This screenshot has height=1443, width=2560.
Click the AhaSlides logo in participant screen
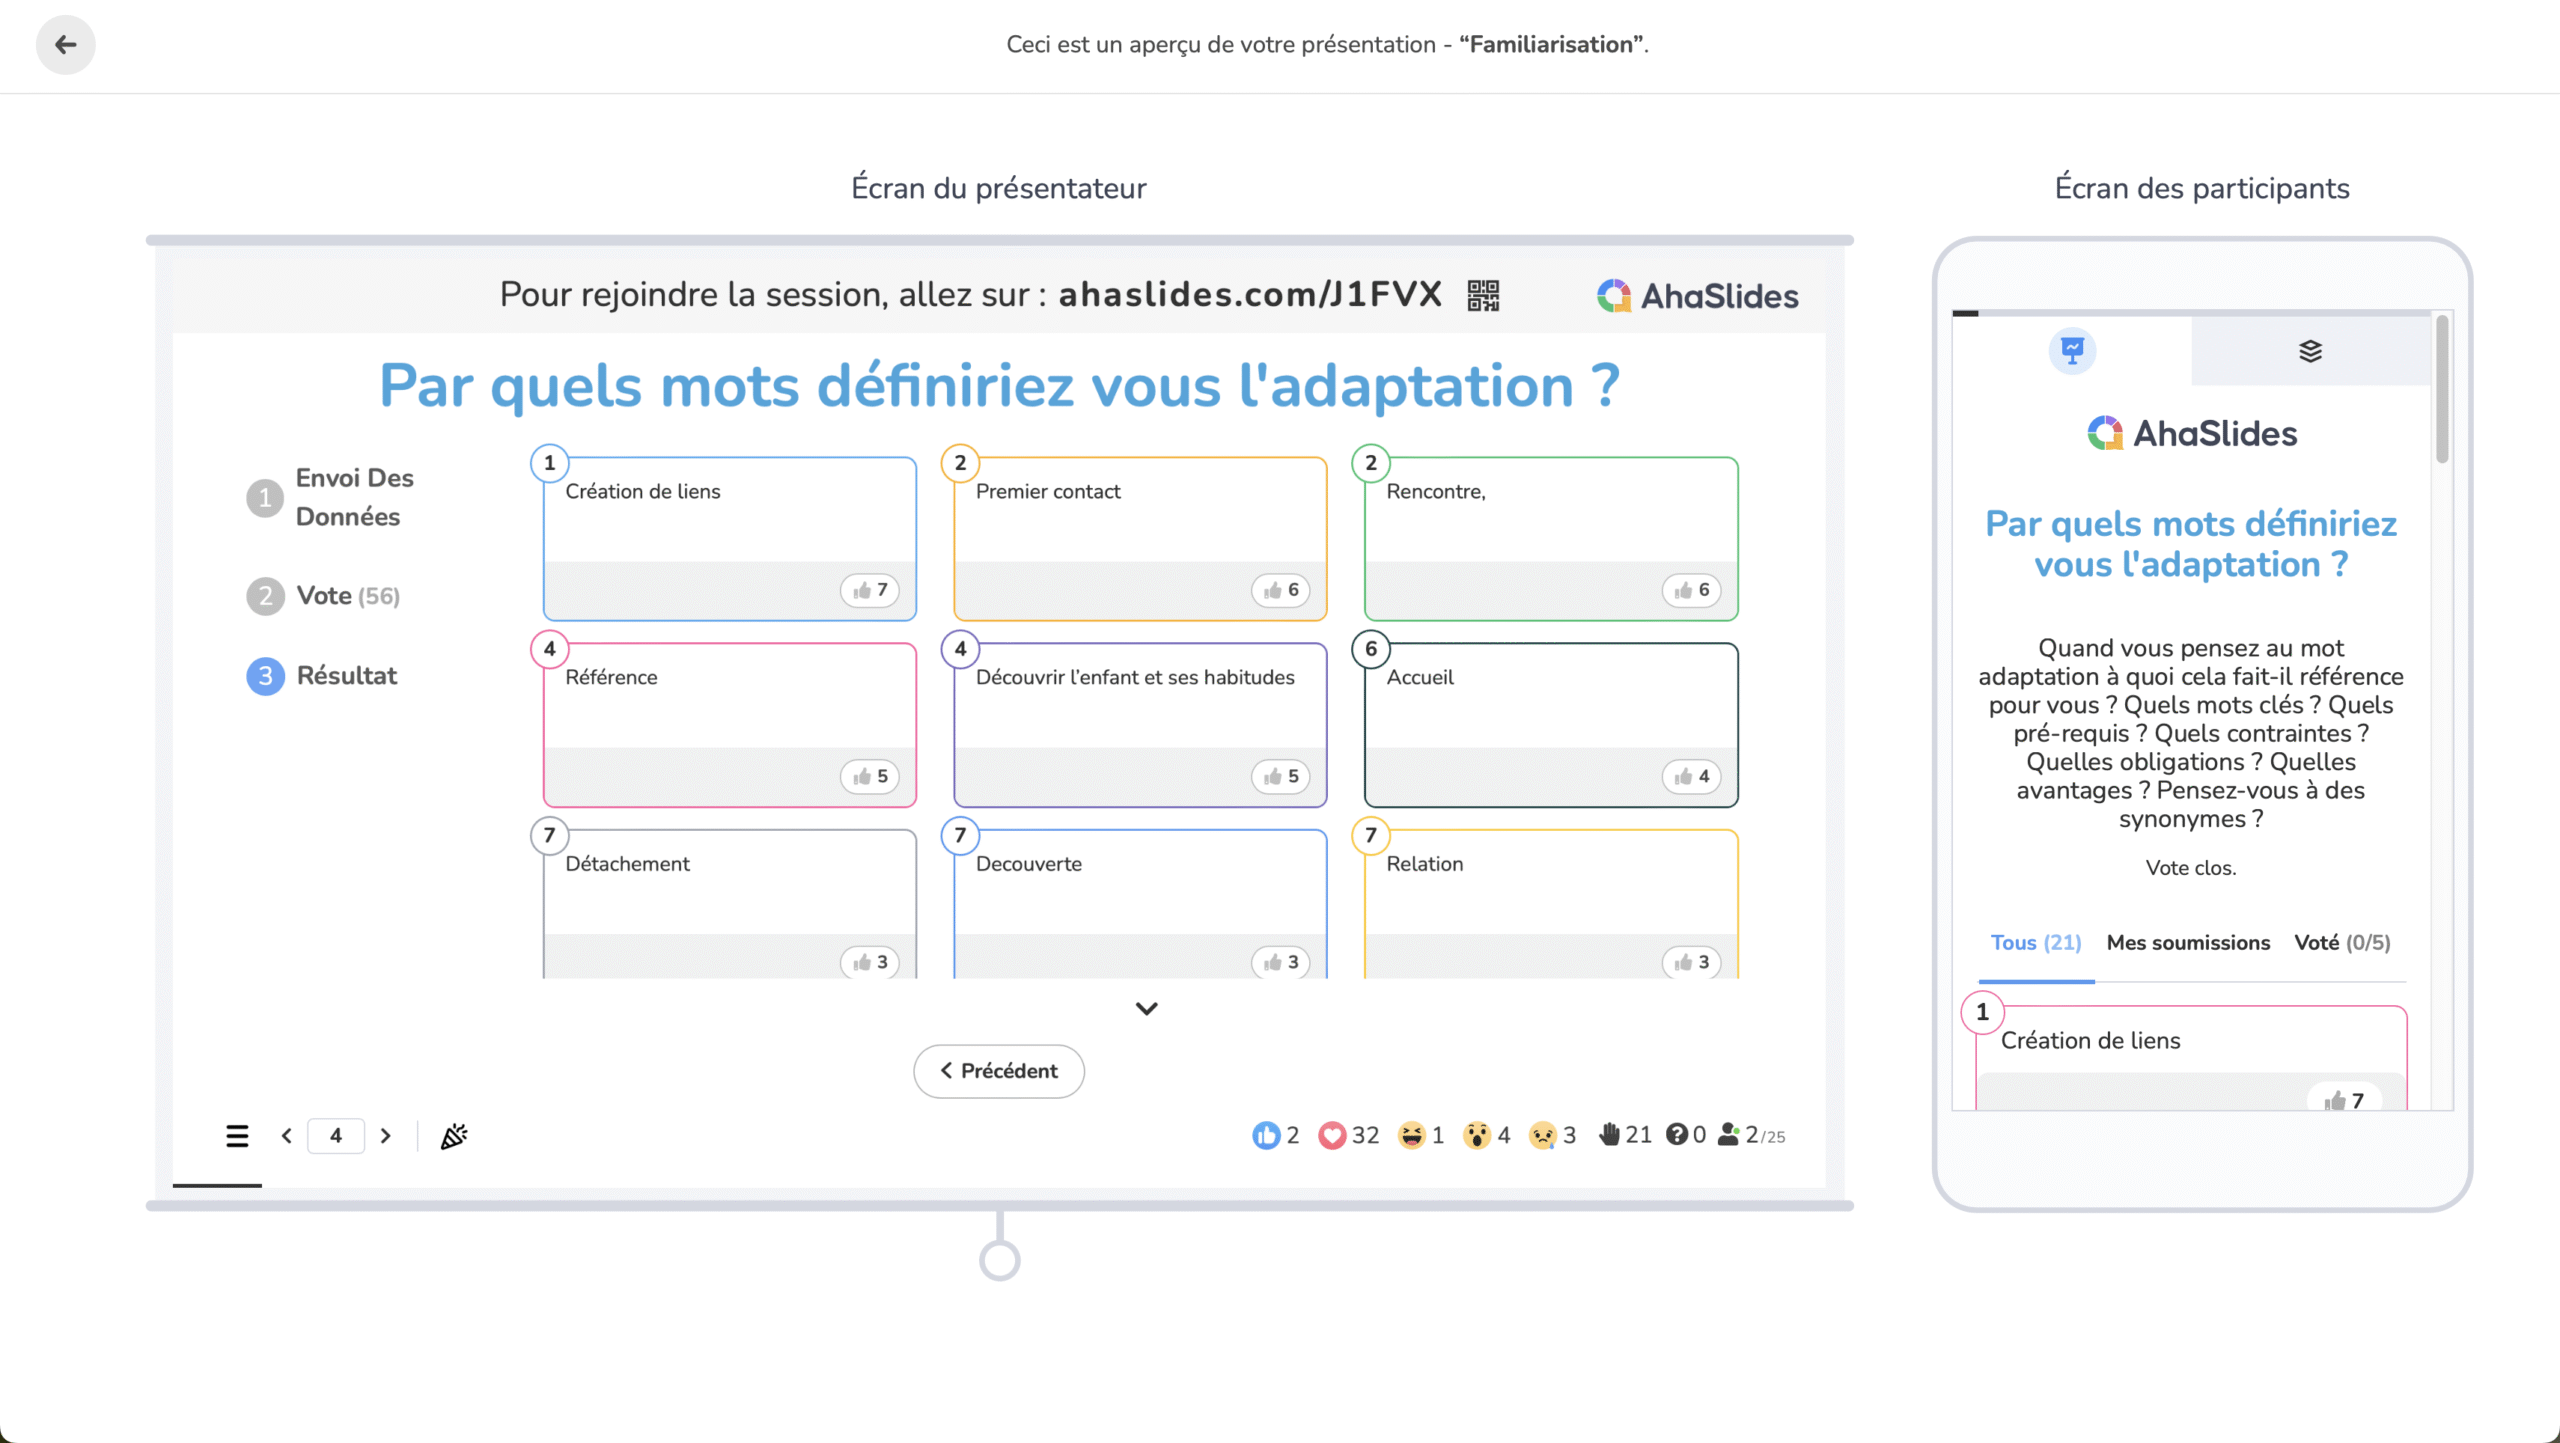(x=2191, y=433)
